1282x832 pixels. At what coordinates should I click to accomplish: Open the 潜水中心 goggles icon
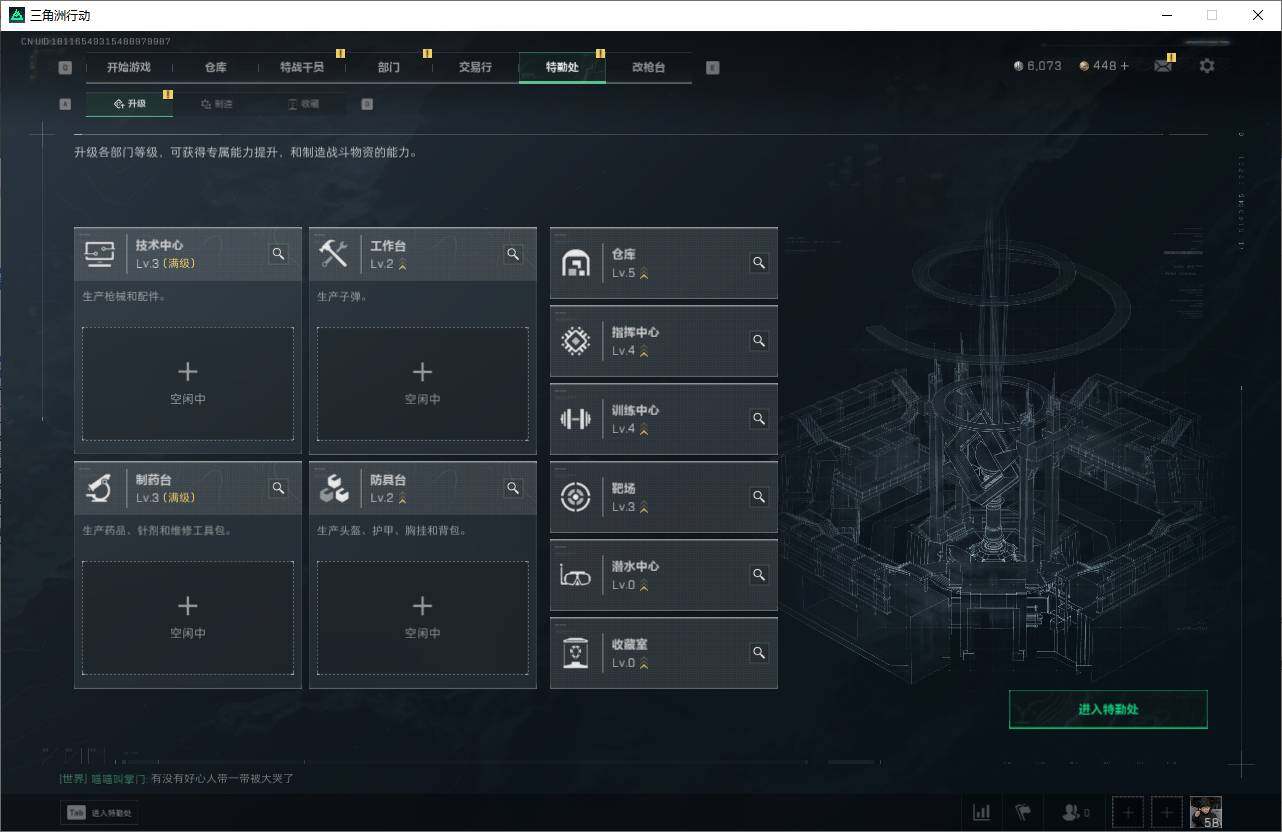click(x=575, y=575)
